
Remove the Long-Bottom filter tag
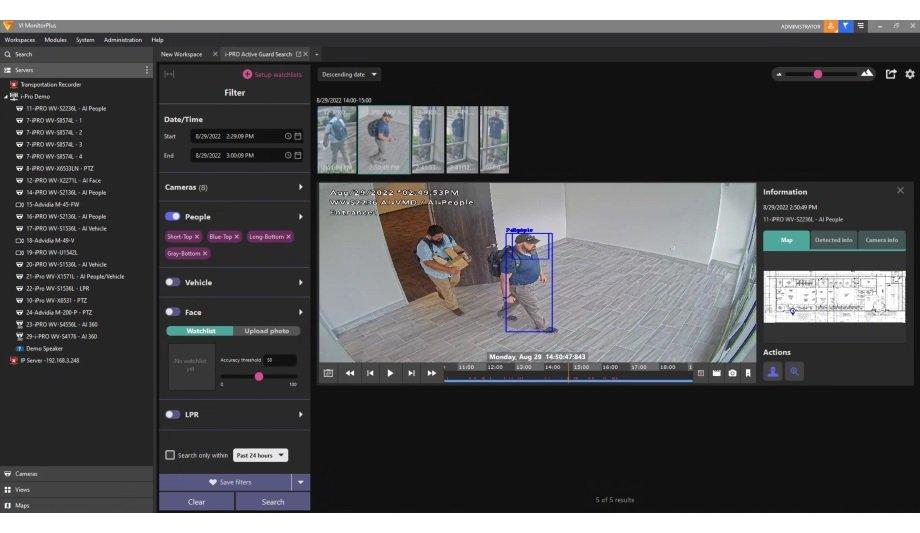(288, 237)
